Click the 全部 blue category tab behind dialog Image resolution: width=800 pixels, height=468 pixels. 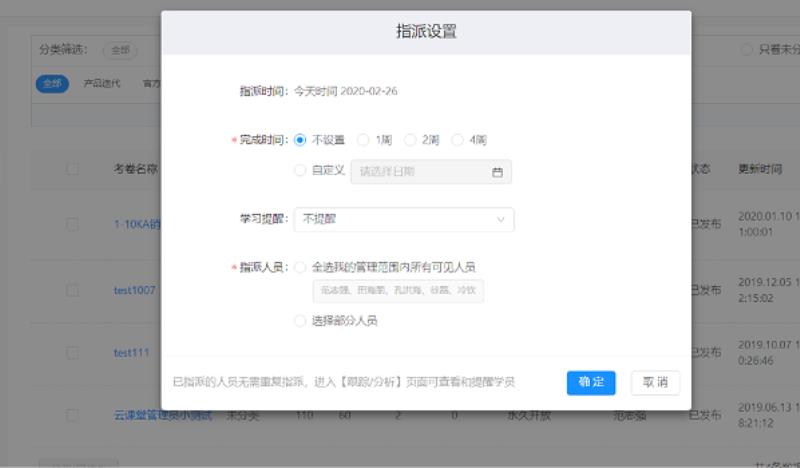pyautogui.click(x=52, y=83)
